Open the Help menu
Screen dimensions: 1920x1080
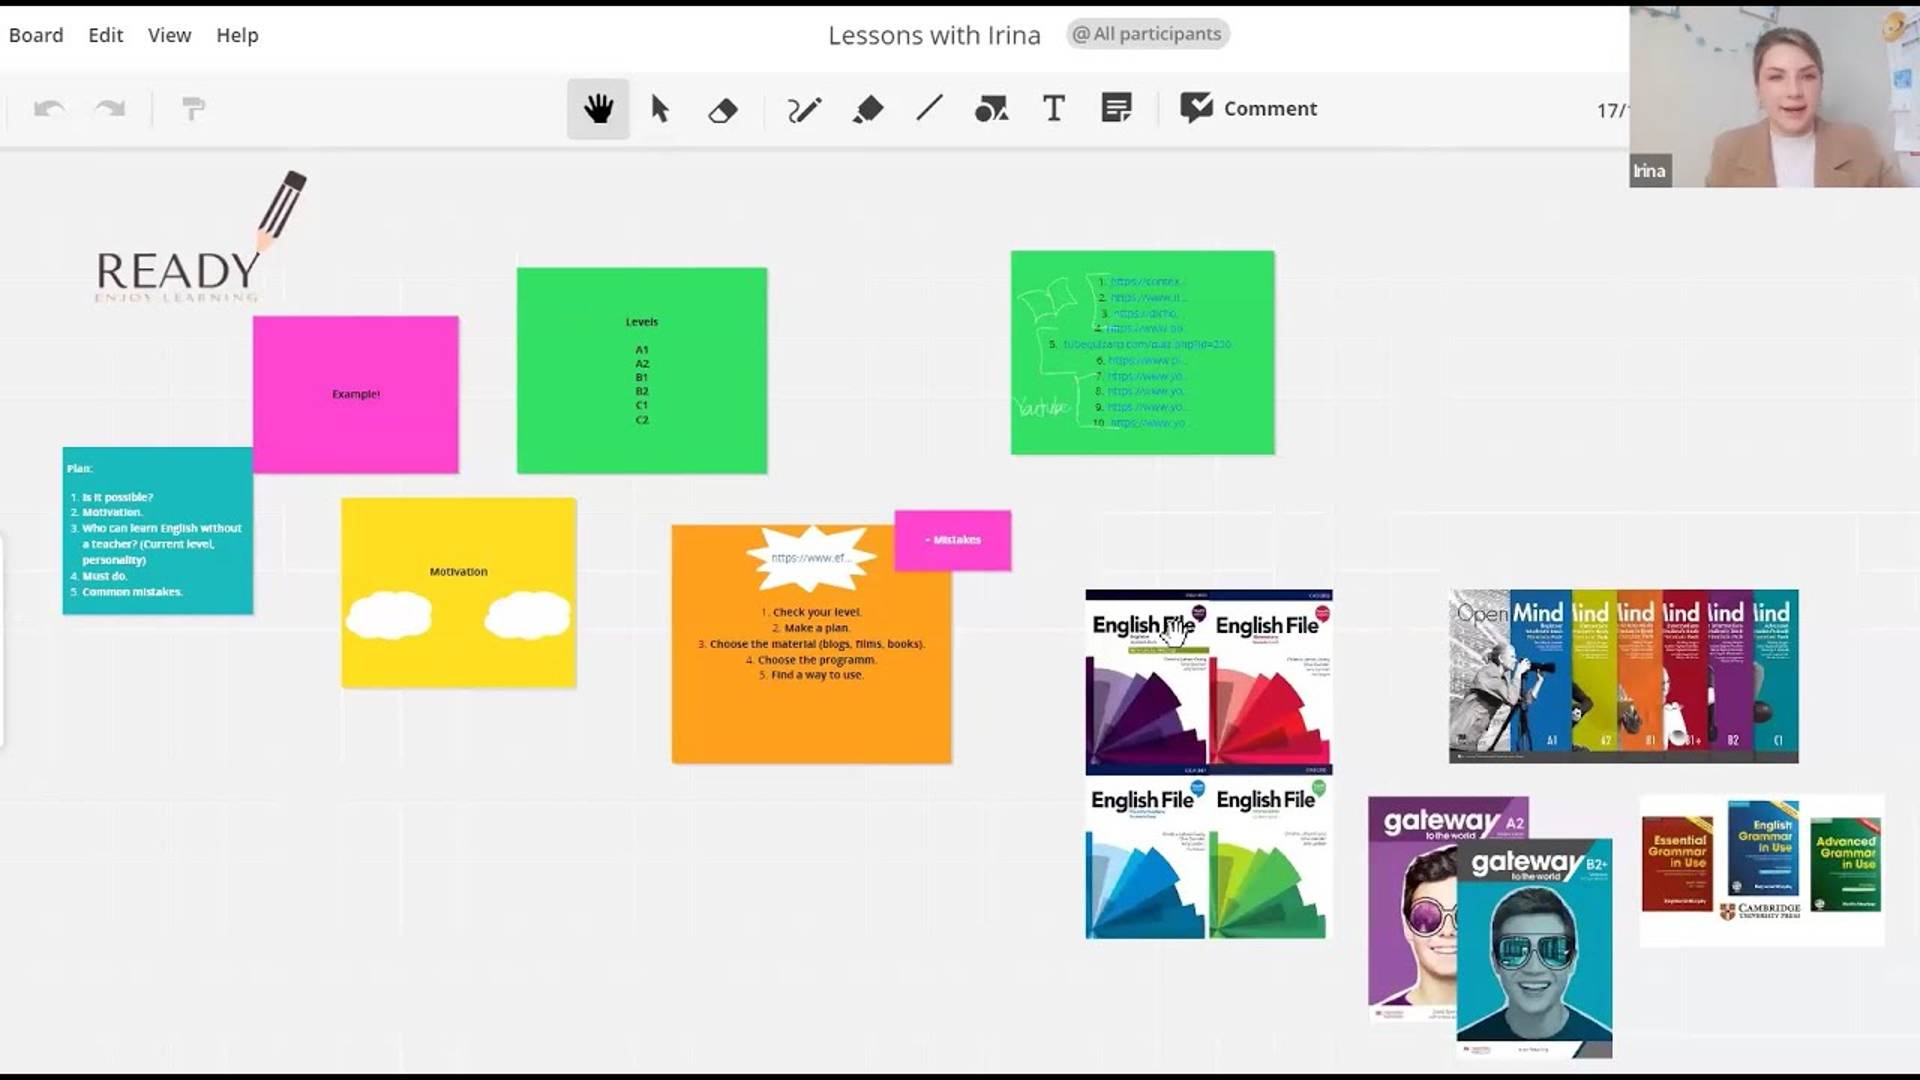(x=237, y=35)
